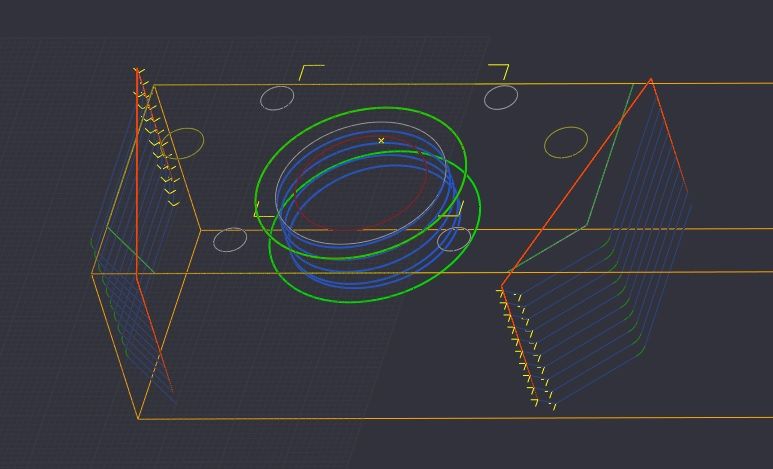This screenshot has height=469, width=773.
Task: Click the olive circle beside the left yellow arrow markers
Action: tap(182, 143)
